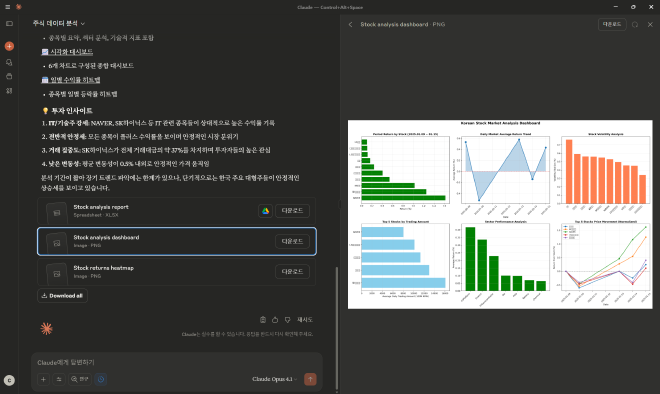Open the chats icon in sidebar
The width and height of the screenshot is (660, 394).
[x=9, y=62]
